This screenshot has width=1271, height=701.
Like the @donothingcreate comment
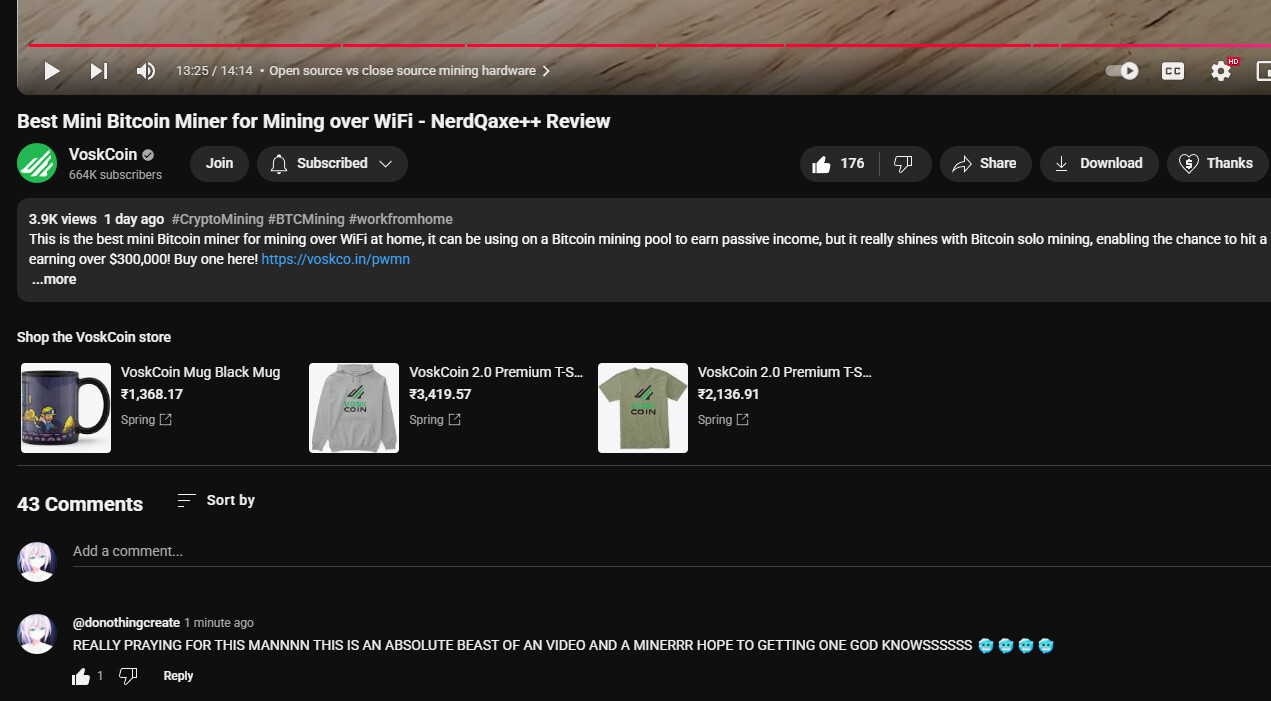[x=81, y=677]
